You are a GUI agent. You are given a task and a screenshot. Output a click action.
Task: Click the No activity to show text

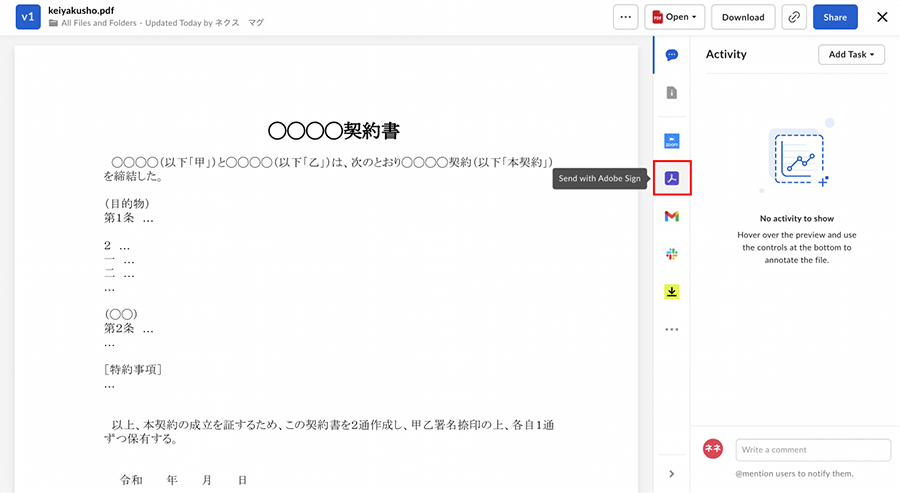click(797, 219)
